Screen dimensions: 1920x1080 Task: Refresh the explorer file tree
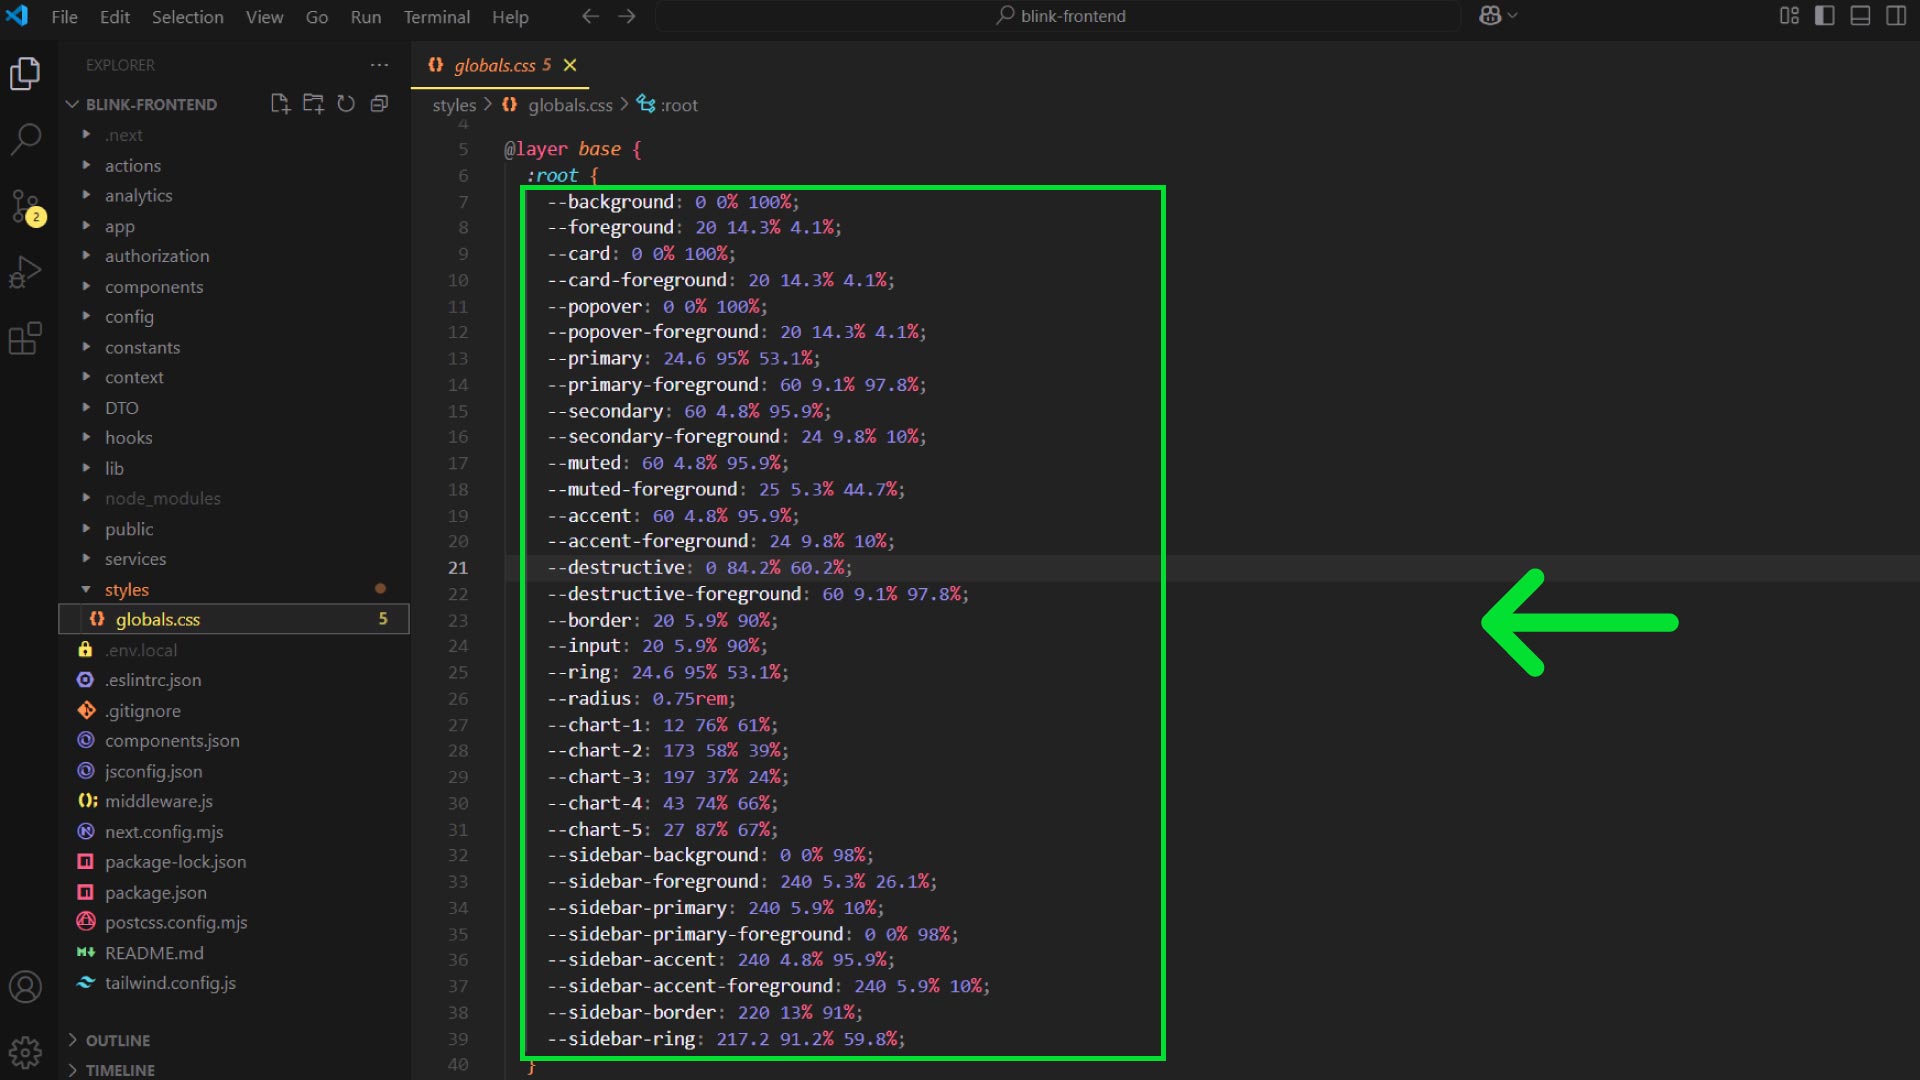click(346, 104)
